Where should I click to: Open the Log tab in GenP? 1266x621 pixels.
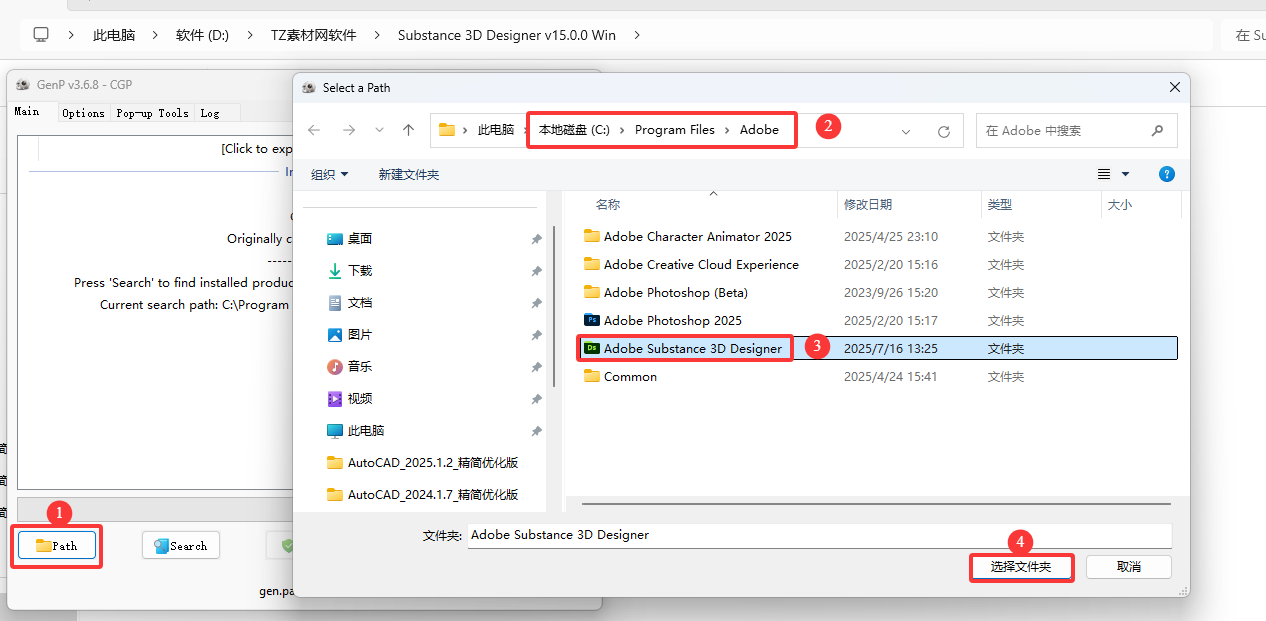coord(210,113)
